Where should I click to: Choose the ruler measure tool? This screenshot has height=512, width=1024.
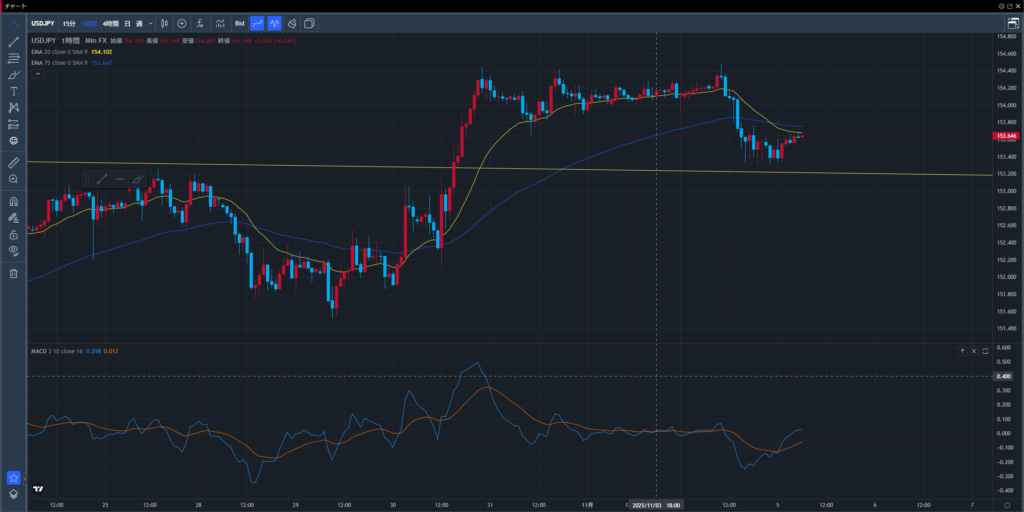pyautogui.click(x=14, y=161)
